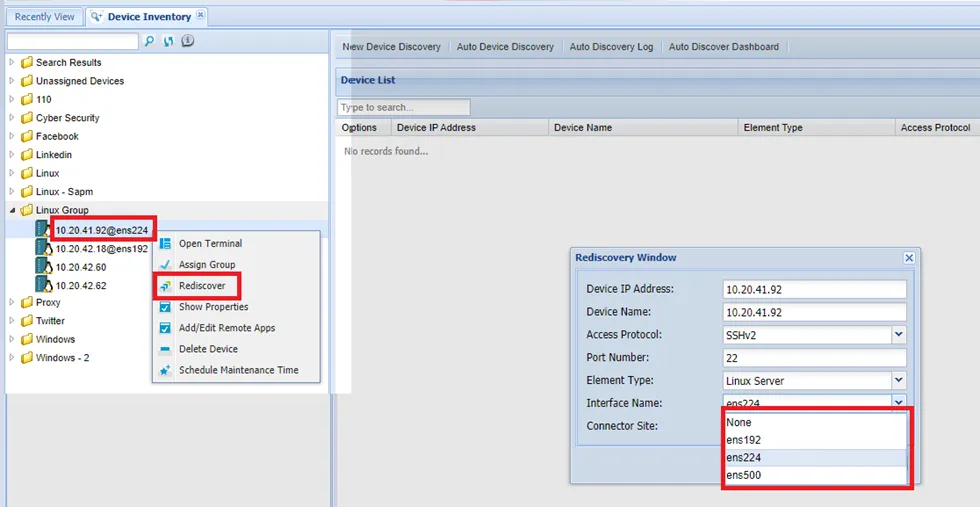Click the Rediscover menu icon
This screenshot has width=980, height=507.
tap(166, 286)
